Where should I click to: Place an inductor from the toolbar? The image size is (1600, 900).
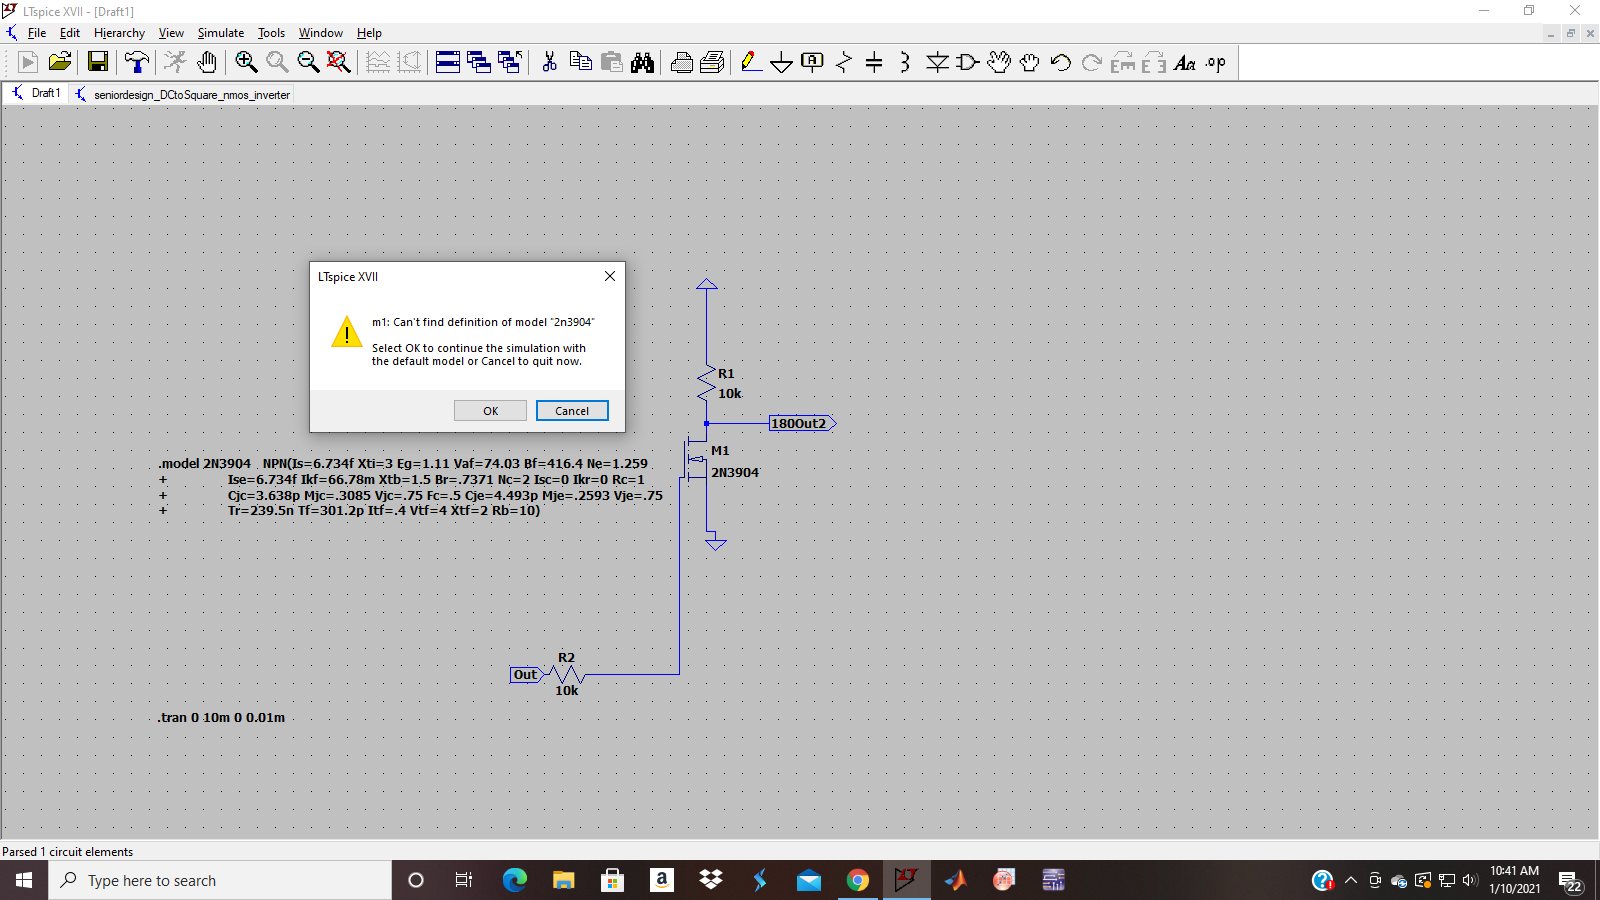pos(905,62)
